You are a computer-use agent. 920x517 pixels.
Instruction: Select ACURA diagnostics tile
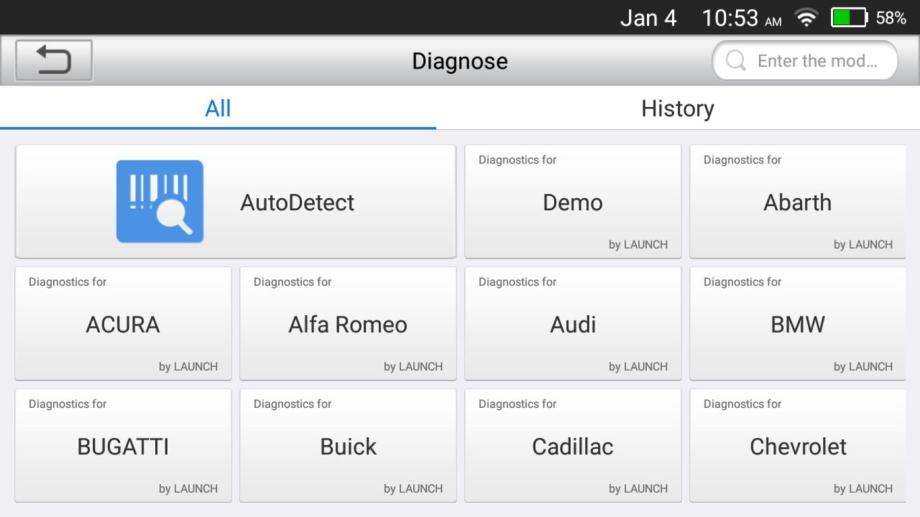(x=123, y=324)
